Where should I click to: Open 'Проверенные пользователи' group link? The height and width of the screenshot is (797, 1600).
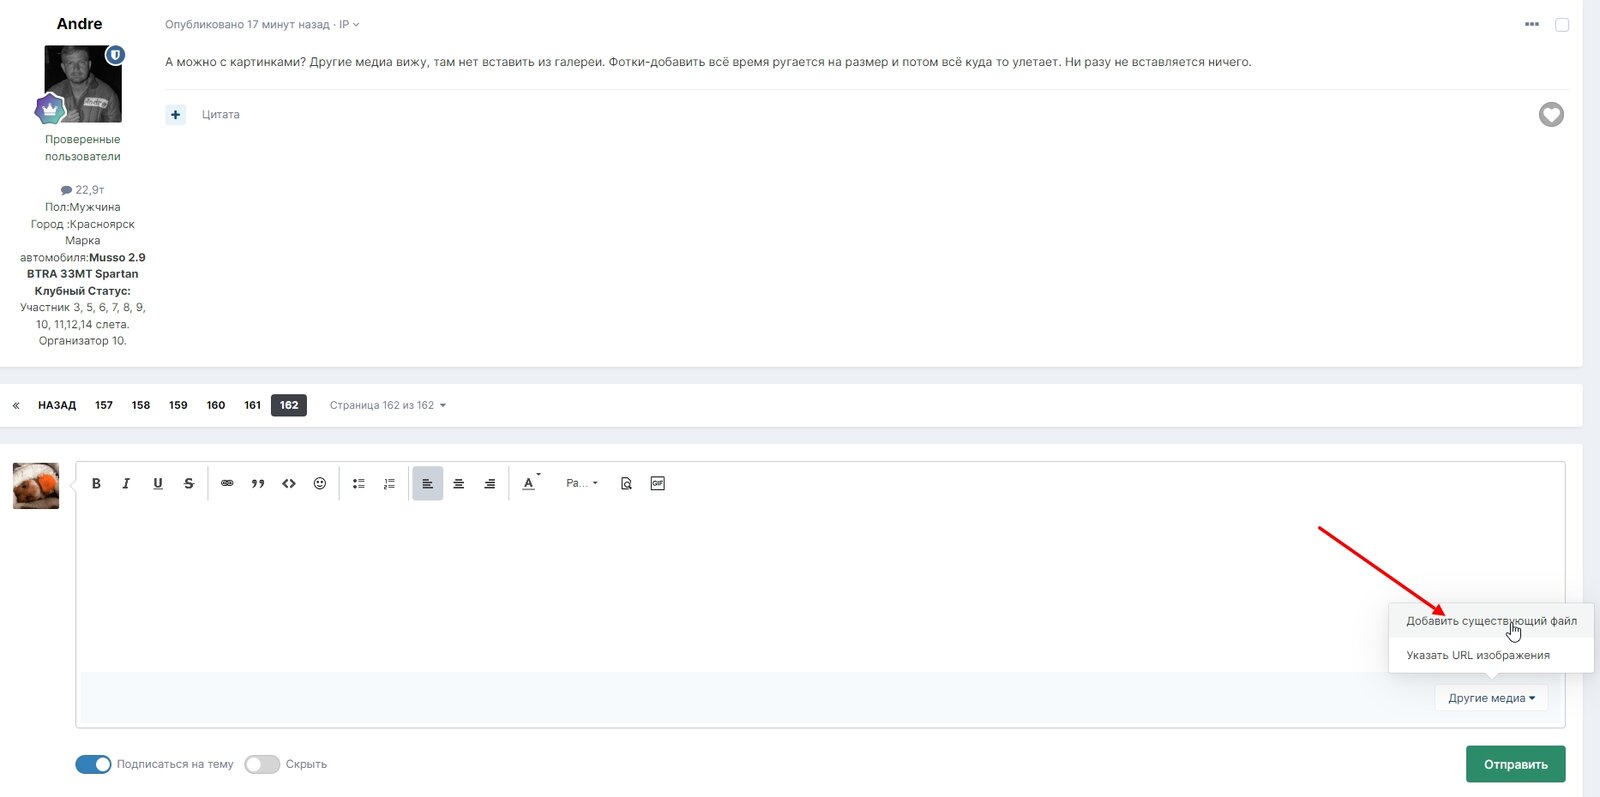[83, 148]
